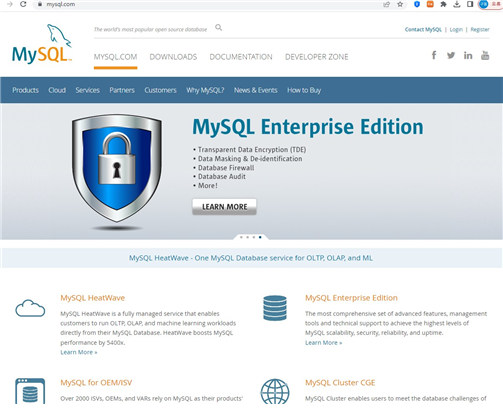Open MySQL's Twitter page icon

pyautogui.click(x=451, y=55)
